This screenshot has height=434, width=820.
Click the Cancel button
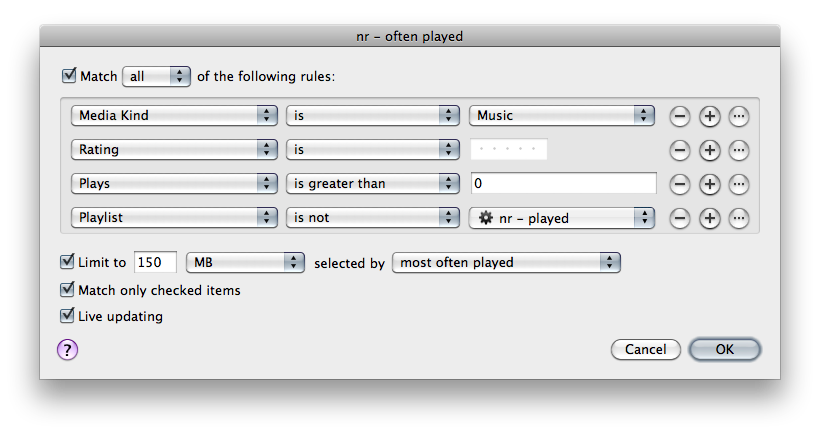(x=645, y=349)
